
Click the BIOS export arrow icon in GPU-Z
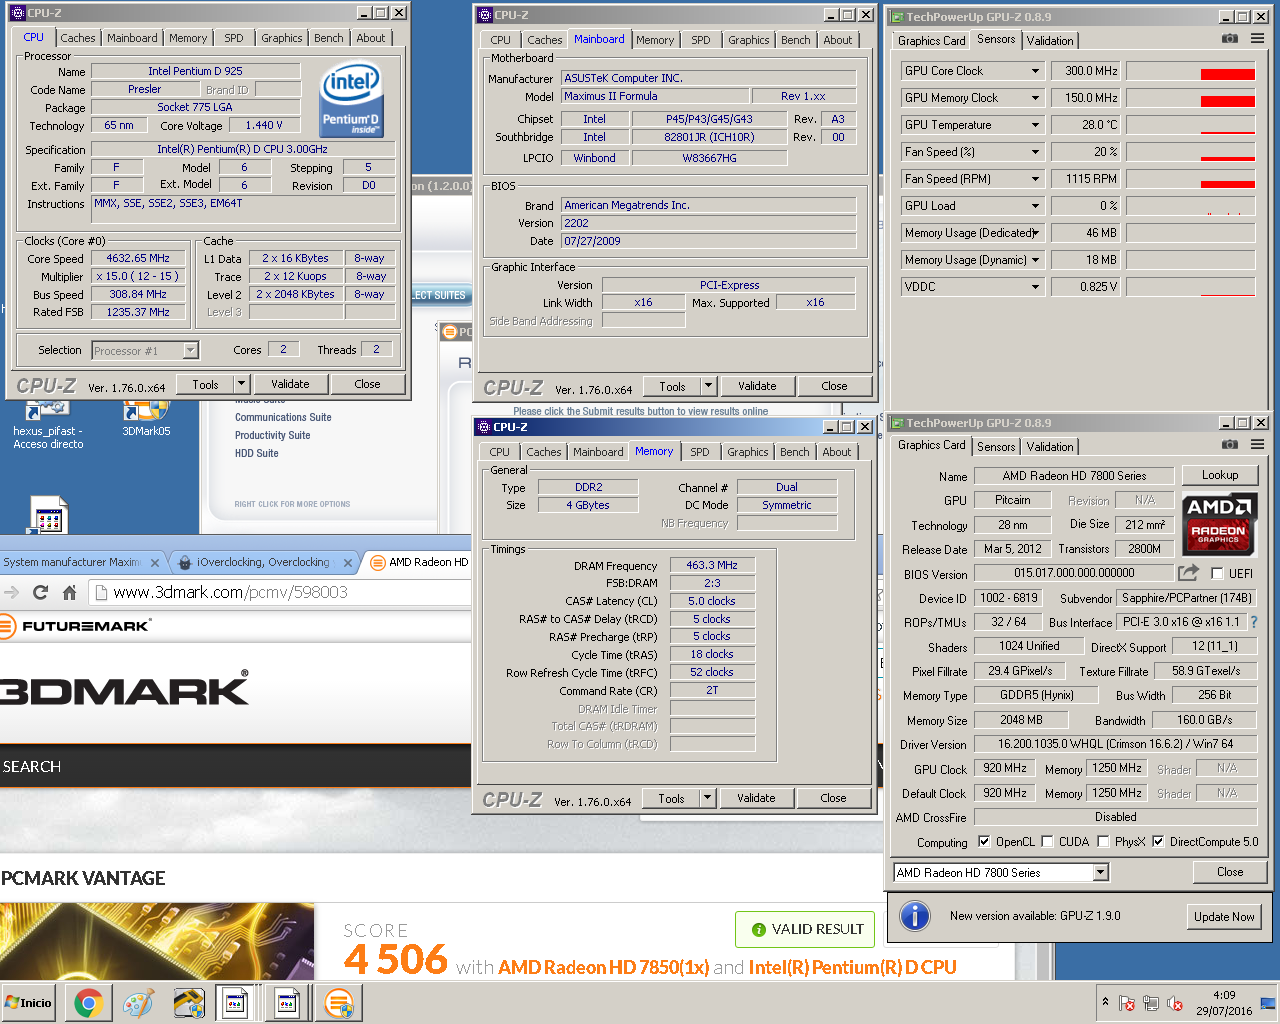(1188, 573)
